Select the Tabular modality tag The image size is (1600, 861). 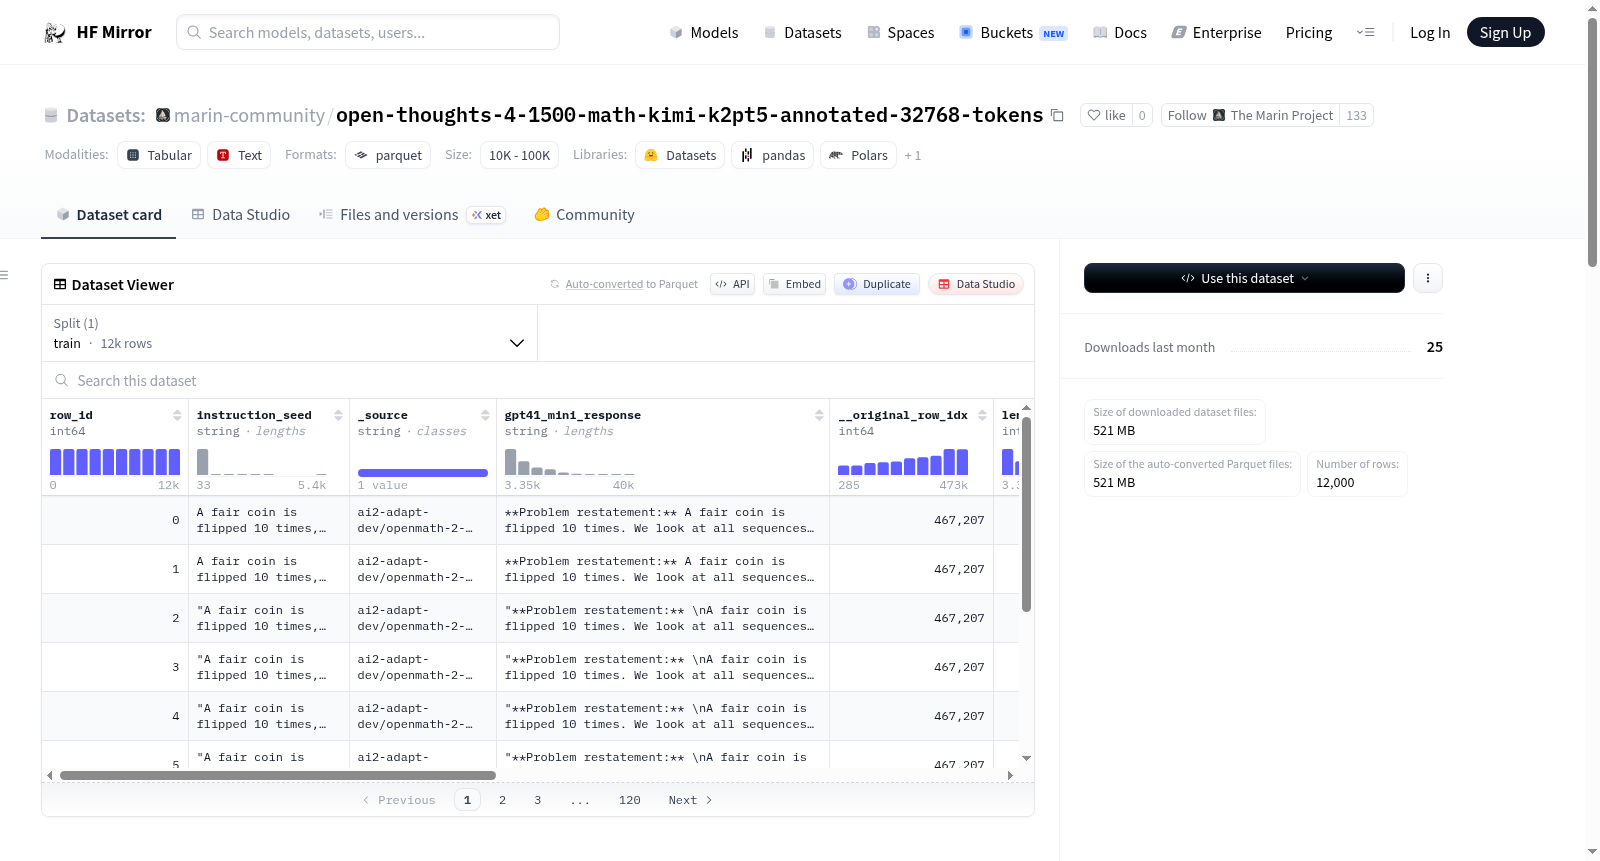click(159, 155)
